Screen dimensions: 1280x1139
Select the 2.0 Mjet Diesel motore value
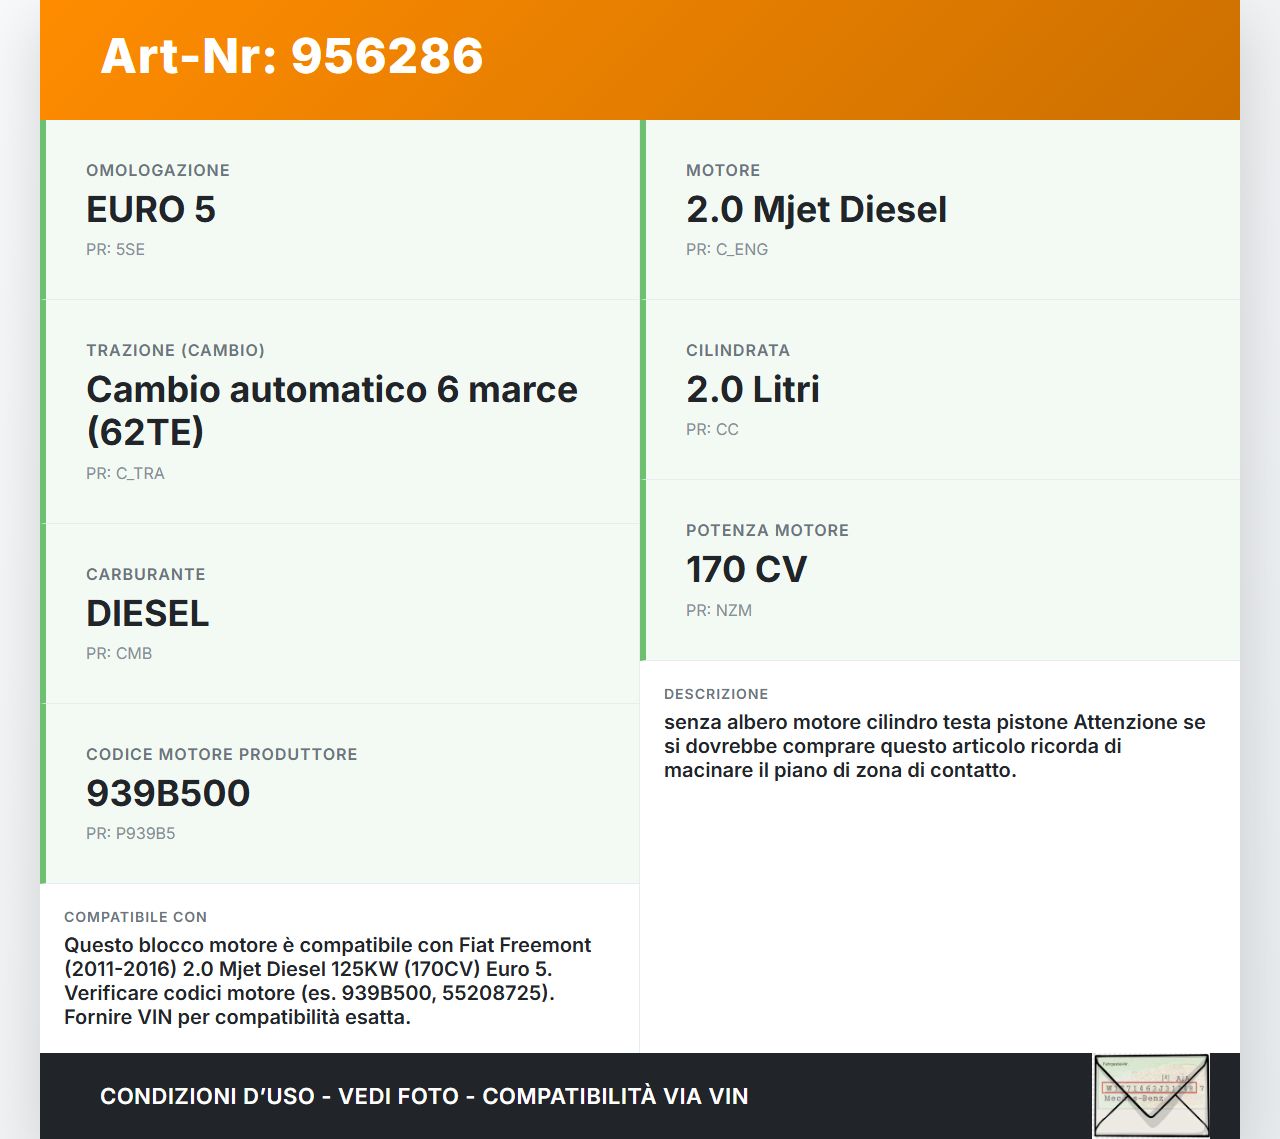pos(816,210)
